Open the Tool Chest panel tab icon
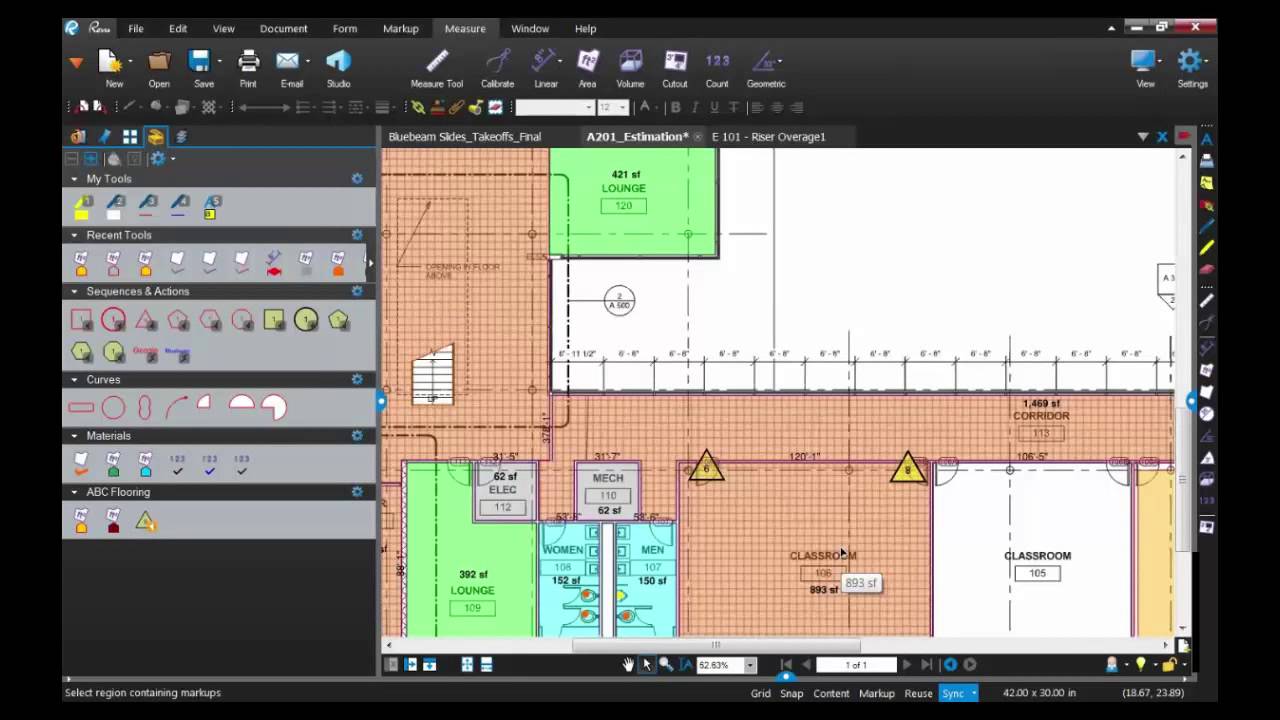1280x720 pixels. click(155, 137)
